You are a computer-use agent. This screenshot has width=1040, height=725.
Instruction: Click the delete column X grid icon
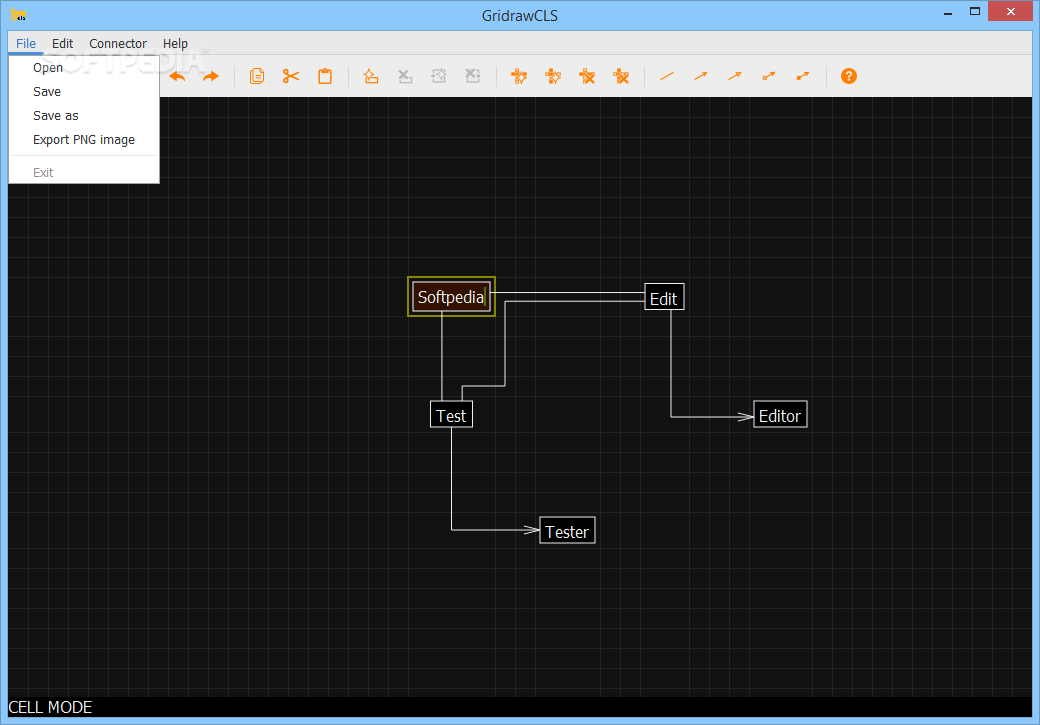[621, 76]
